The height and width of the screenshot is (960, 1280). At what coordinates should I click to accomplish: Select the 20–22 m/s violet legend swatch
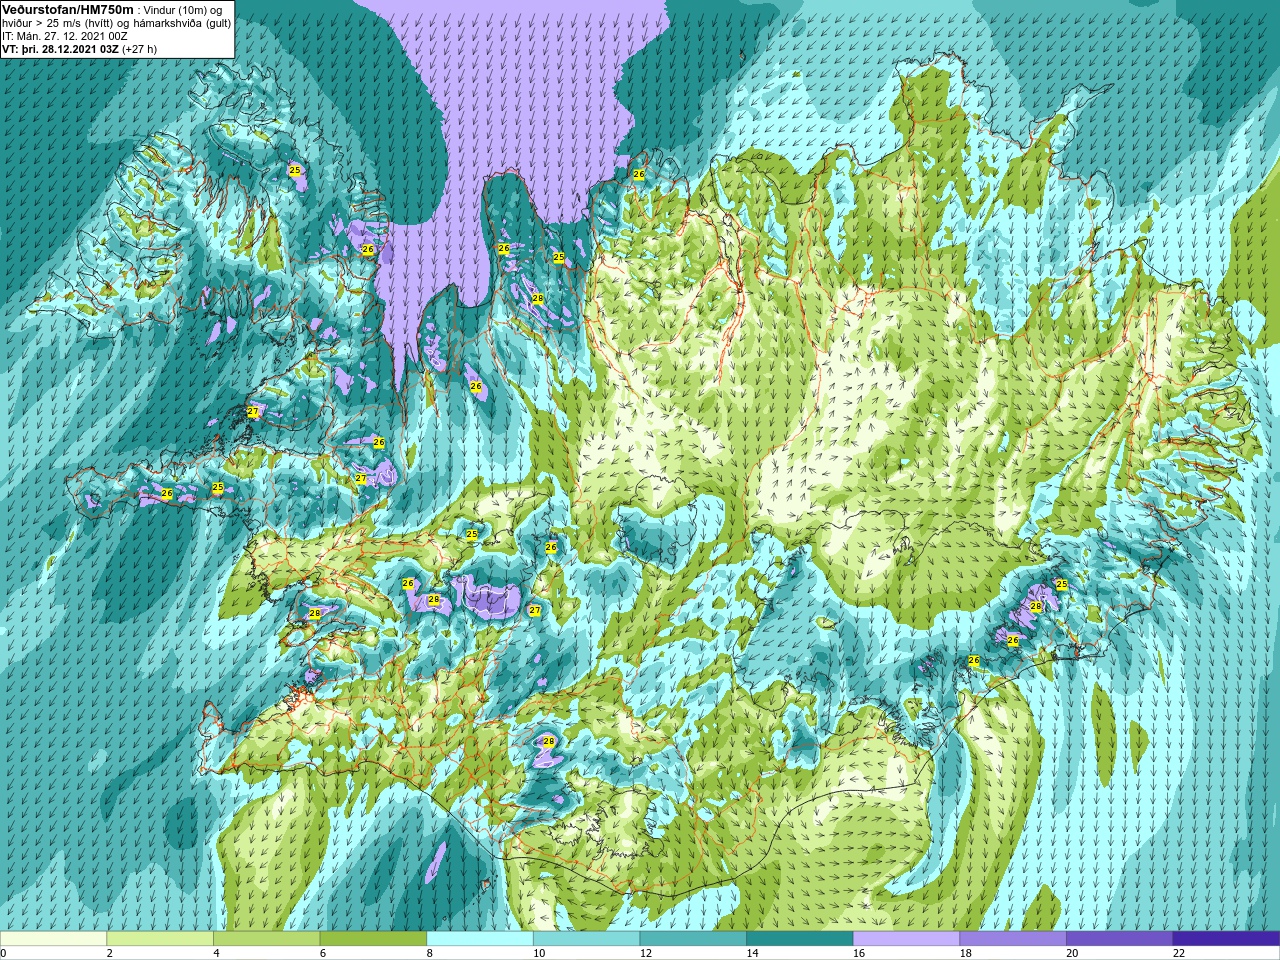(1119, 939)
